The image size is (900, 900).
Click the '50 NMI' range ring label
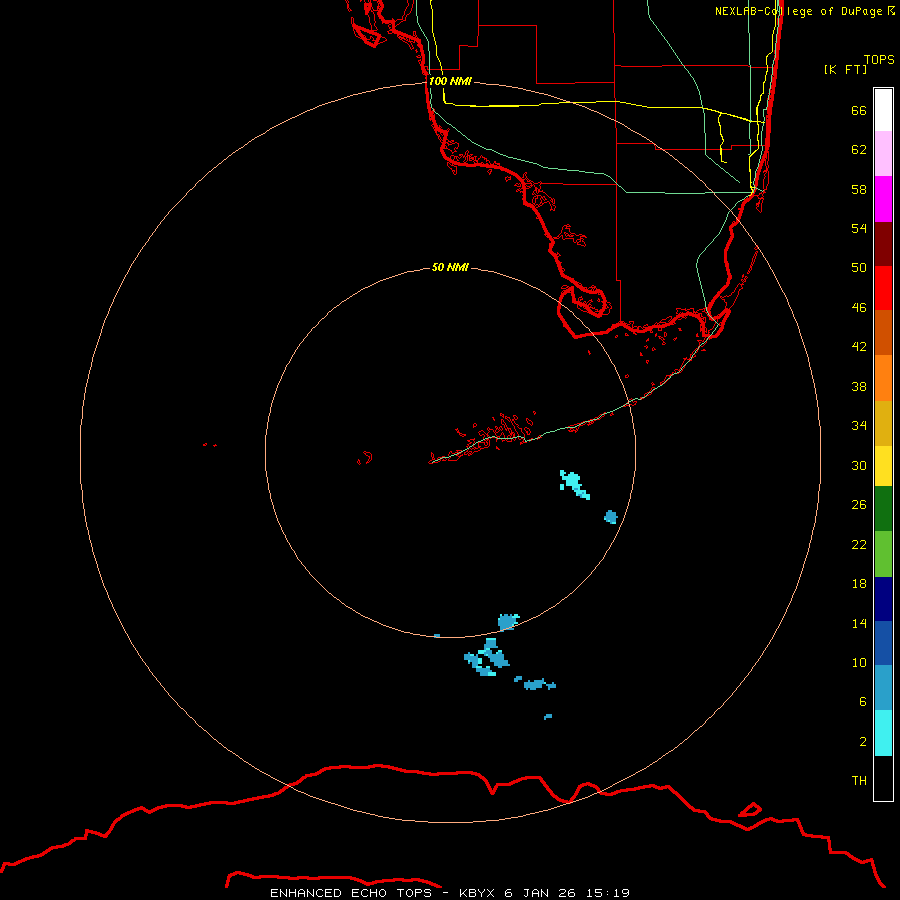coord(450,267)
